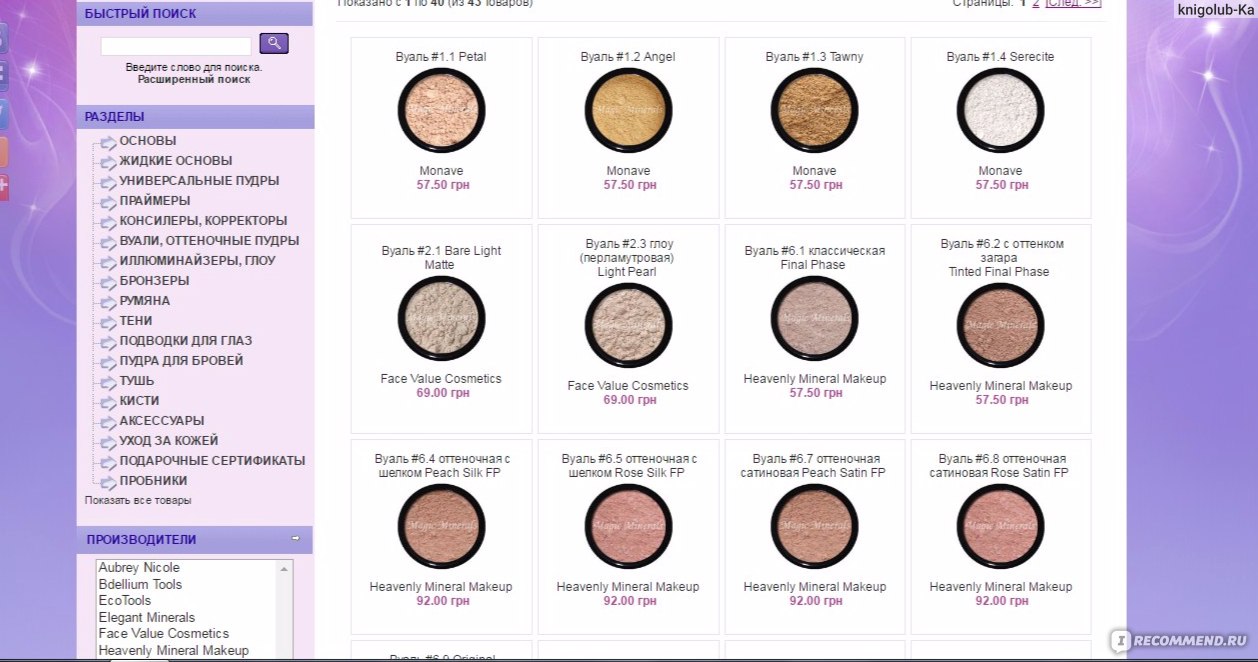The height and width of the screenshot is (662, 1258).
Task: Collapse the ПРОИЗВОДИТЕЛИ panel arrow
Action: (295, 539)
